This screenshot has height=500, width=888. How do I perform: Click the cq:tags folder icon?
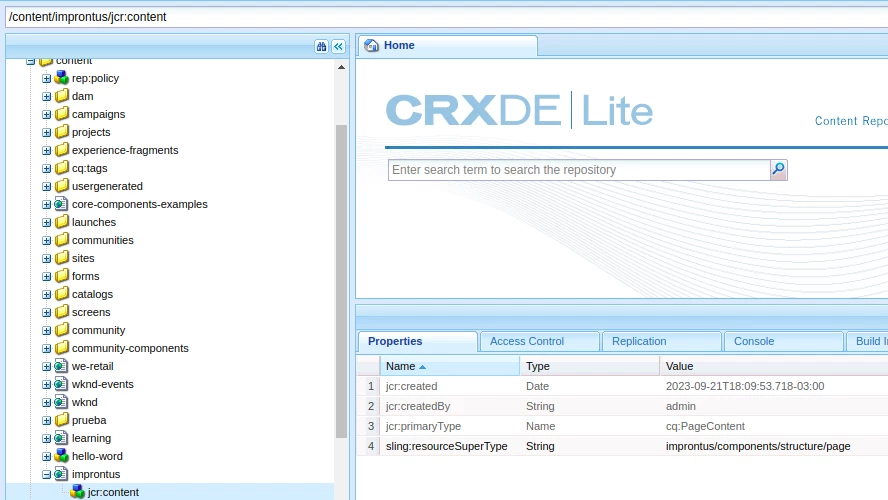pyautogui.click(x=61, y=168)
